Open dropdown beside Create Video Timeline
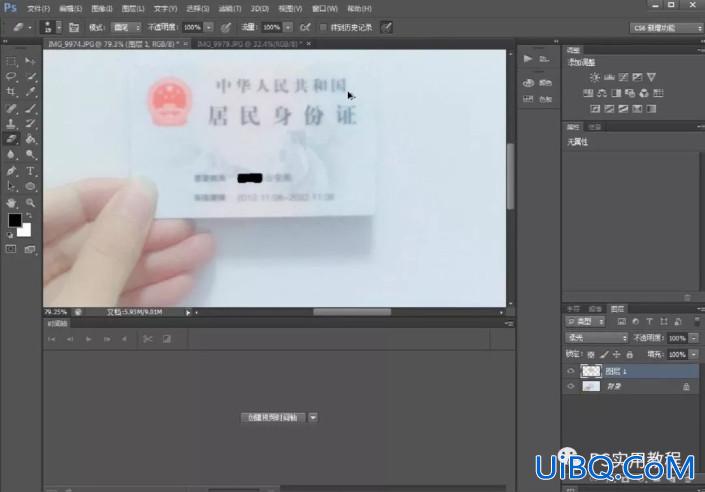 (313, 417)
